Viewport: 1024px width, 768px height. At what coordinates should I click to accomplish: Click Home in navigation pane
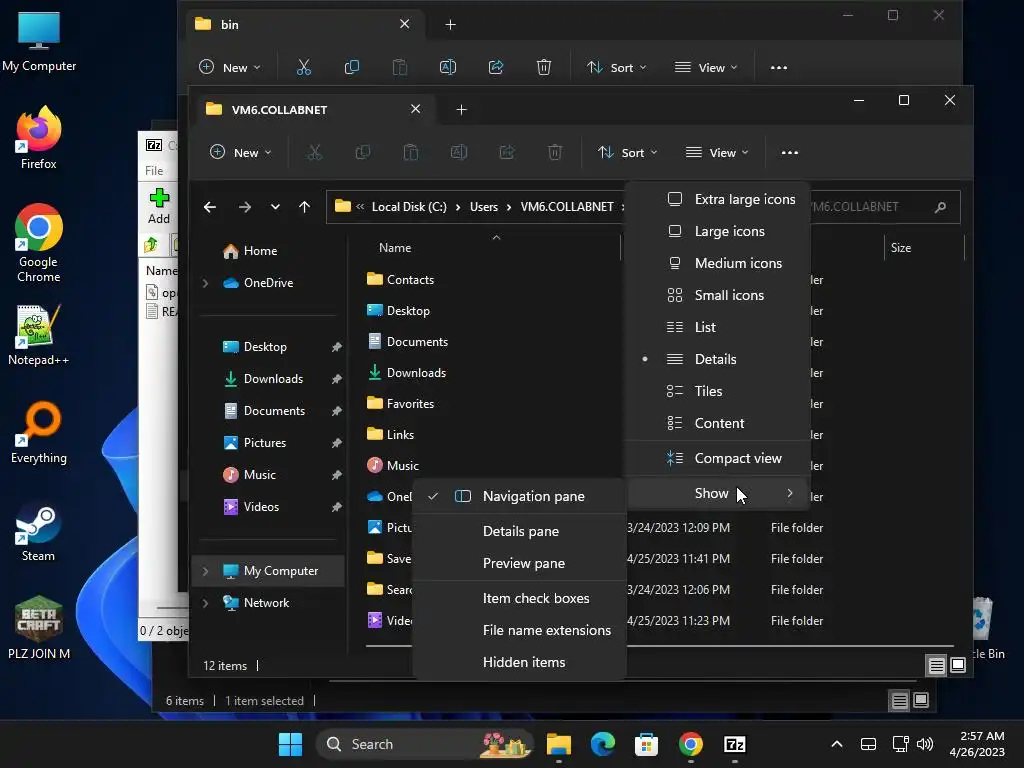coord(260,251)
